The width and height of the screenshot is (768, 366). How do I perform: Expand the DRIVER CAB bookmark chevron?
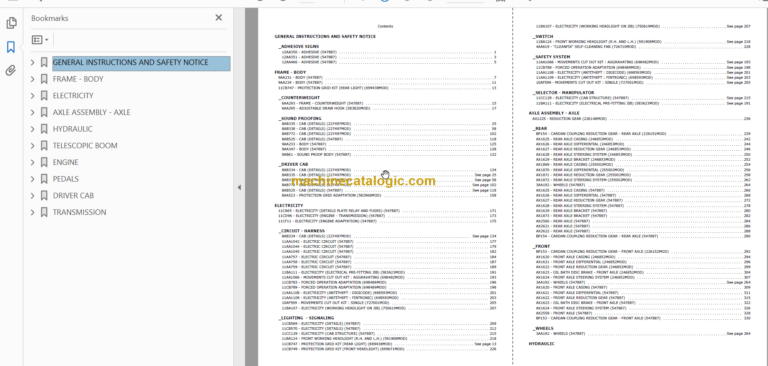coord(33,196)
